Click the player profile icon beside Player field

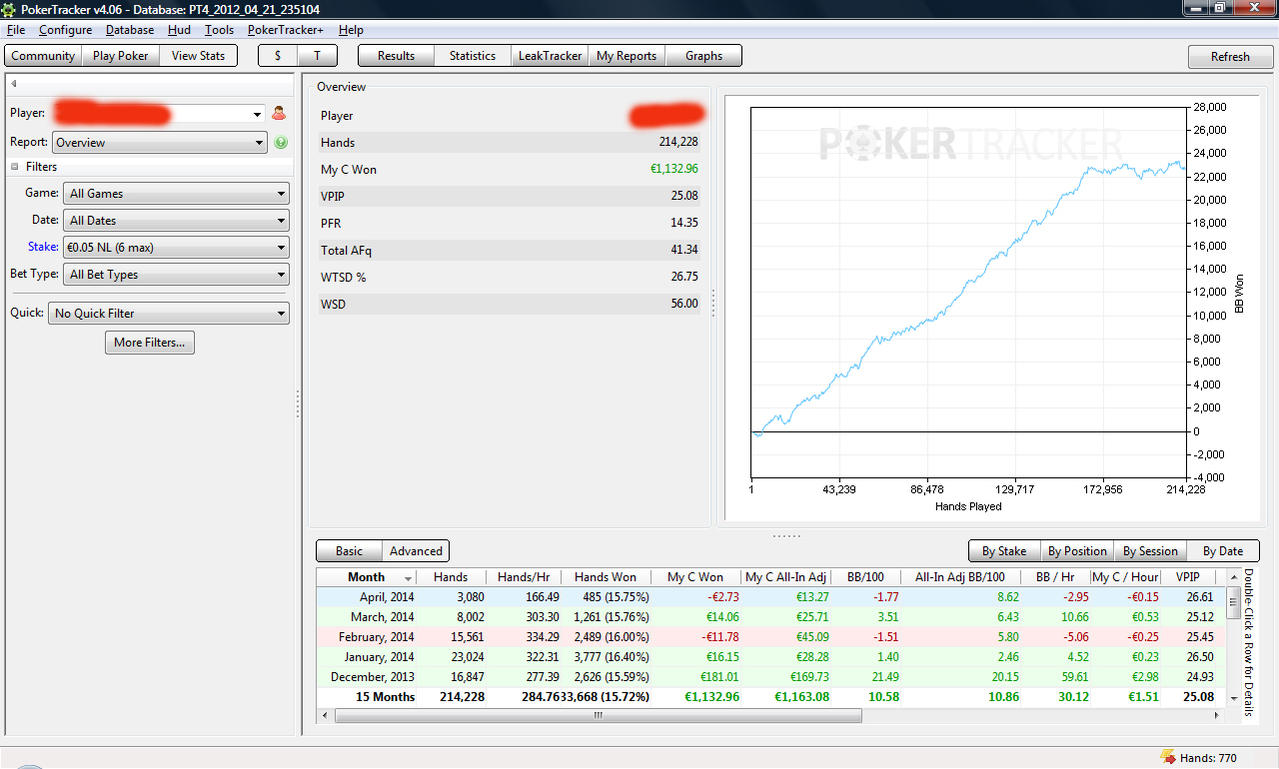pos(279,113)
